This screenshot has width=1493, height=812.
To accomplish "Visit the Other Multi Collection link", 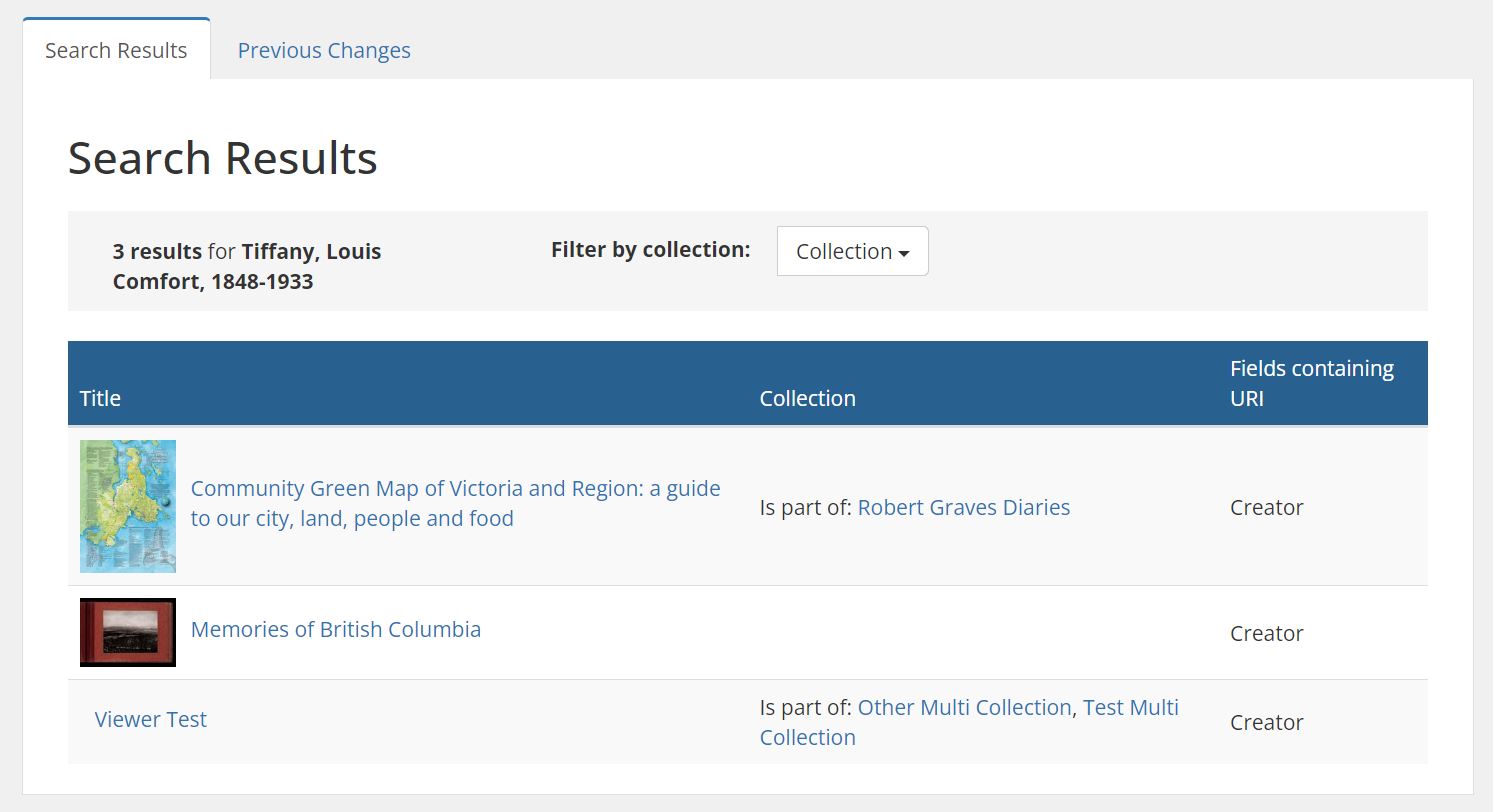I will click(x=965, y=707).
